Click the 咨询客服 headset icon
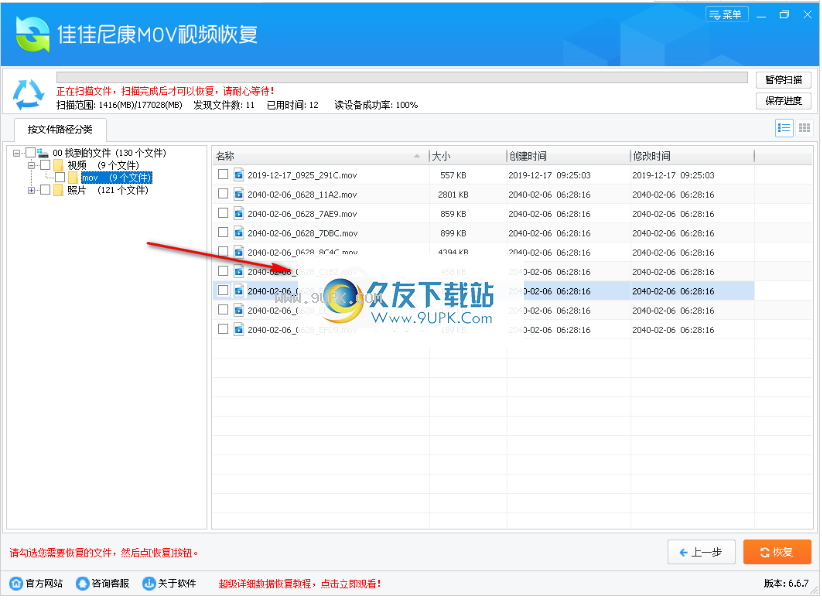Image resolution: width=822 pixels, height=602 pixels. (x=82, y=583)
